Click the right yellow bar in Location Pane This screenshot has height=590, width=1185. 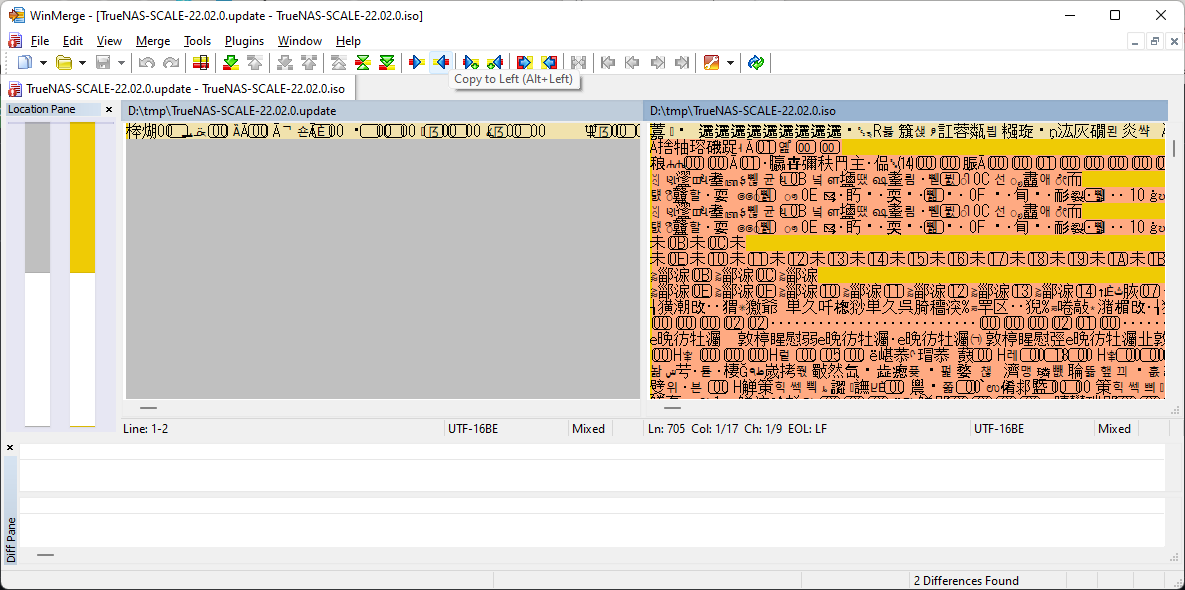82,197
